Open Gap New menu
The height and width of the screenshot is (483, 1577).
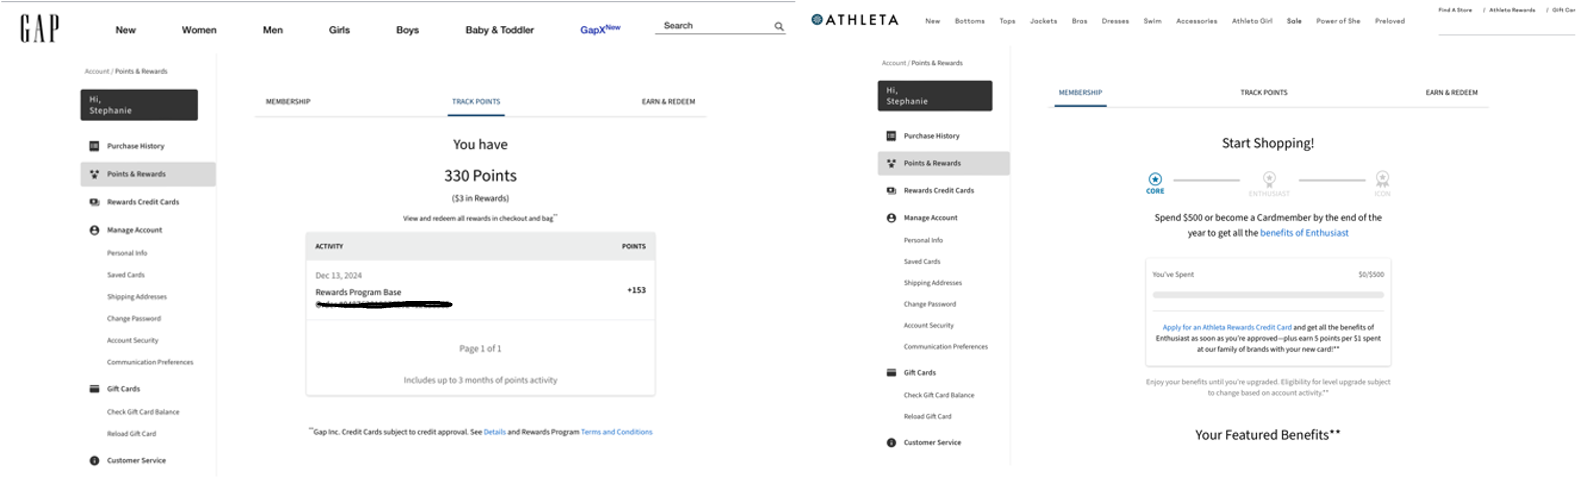coord(125,30)
